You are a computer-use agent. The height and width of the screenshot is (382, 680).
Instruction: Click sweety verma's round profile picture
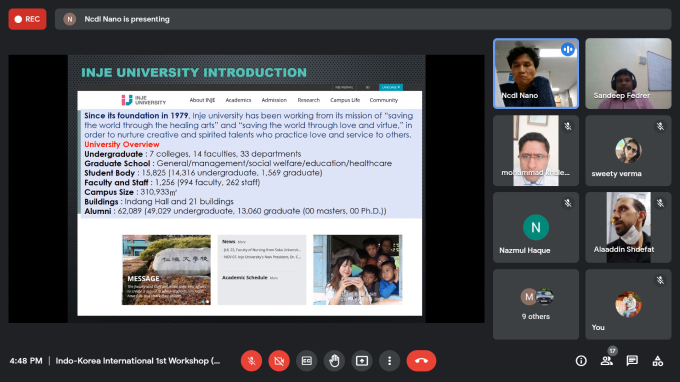click(x=628, y=150)
